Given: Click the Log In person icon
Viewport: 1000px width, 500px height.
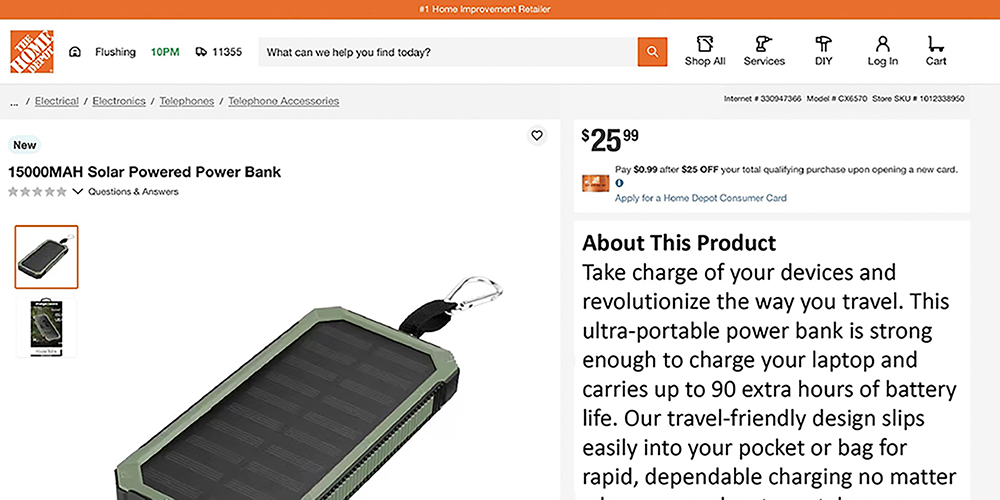Looking at the screenshot, I should 882,44.
